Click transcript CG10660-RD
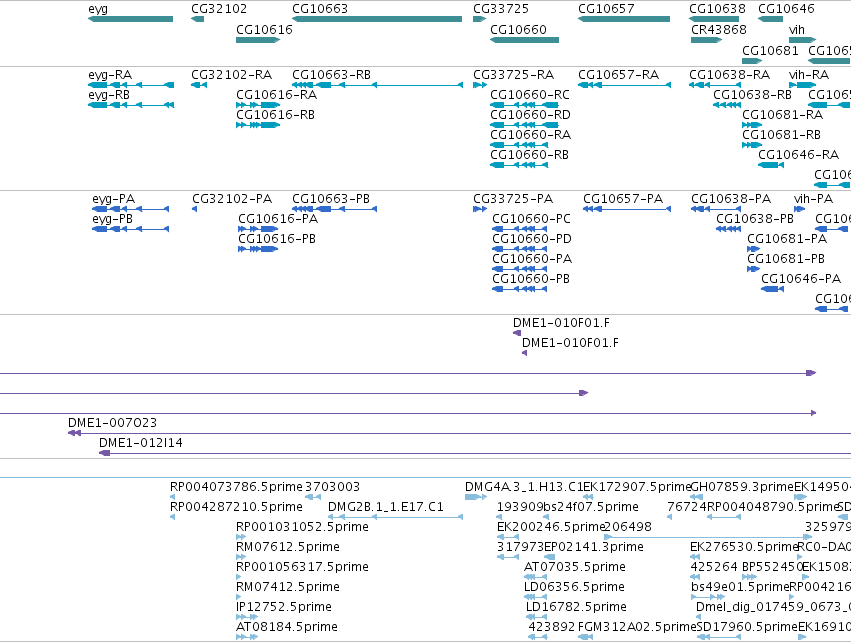The height and width of the screenshot is (642, 851). click(x=524, y=125)
